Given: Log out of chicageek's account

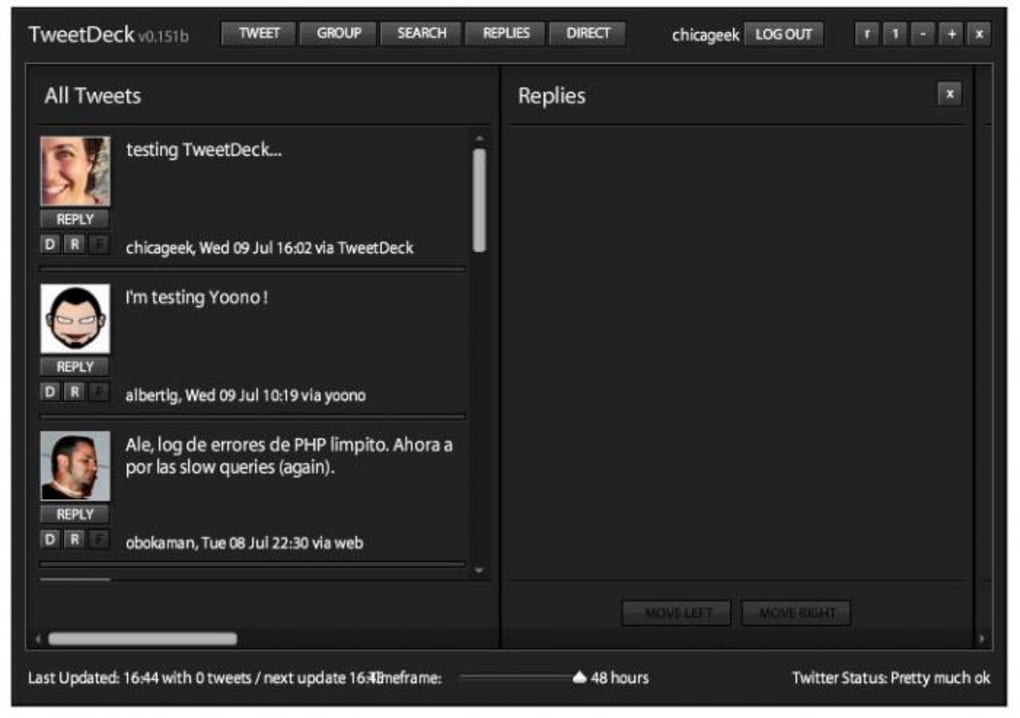Looking at the screenshot, I should (x=784, y=33).
